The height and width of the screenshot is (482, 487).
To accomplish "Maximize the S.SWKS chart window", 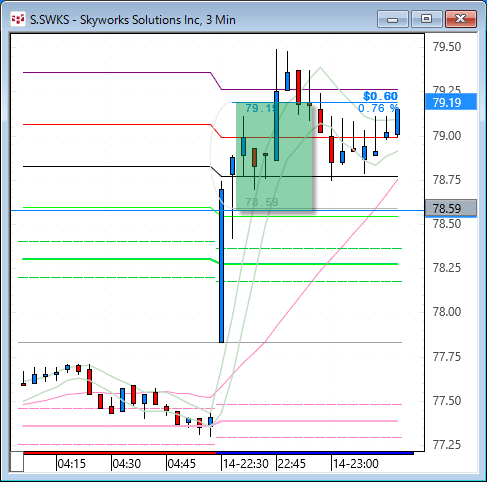I will 426,19.
